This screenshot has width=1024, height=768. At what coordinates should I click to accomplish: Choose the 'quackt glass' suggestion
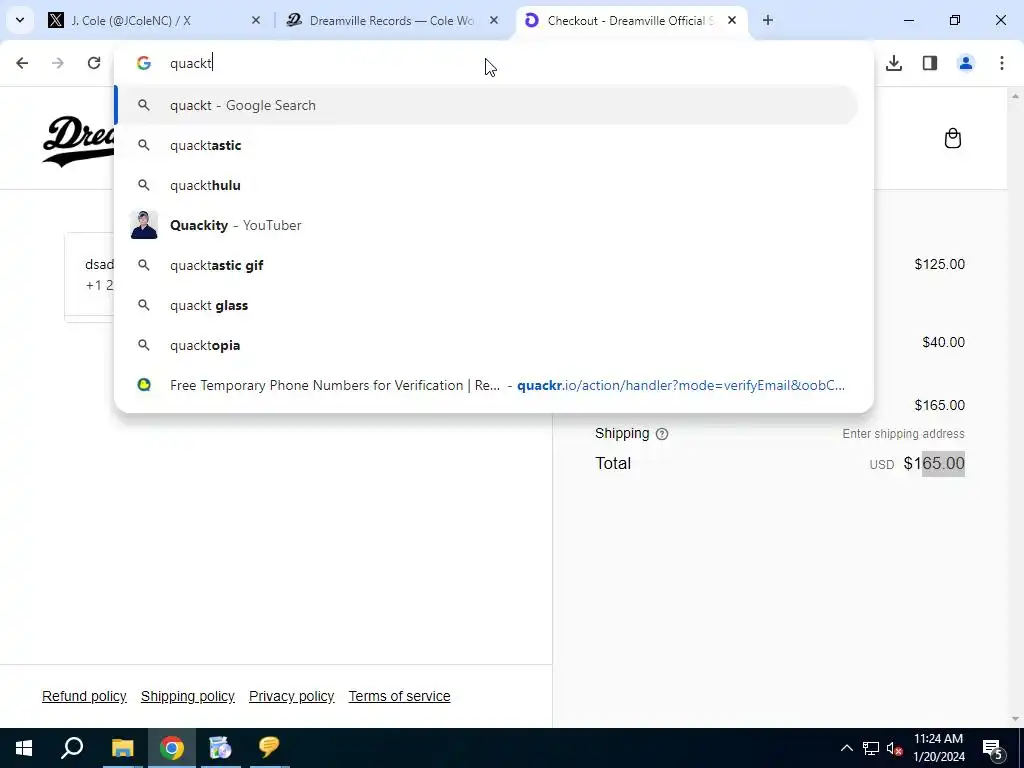pos(487,305)
